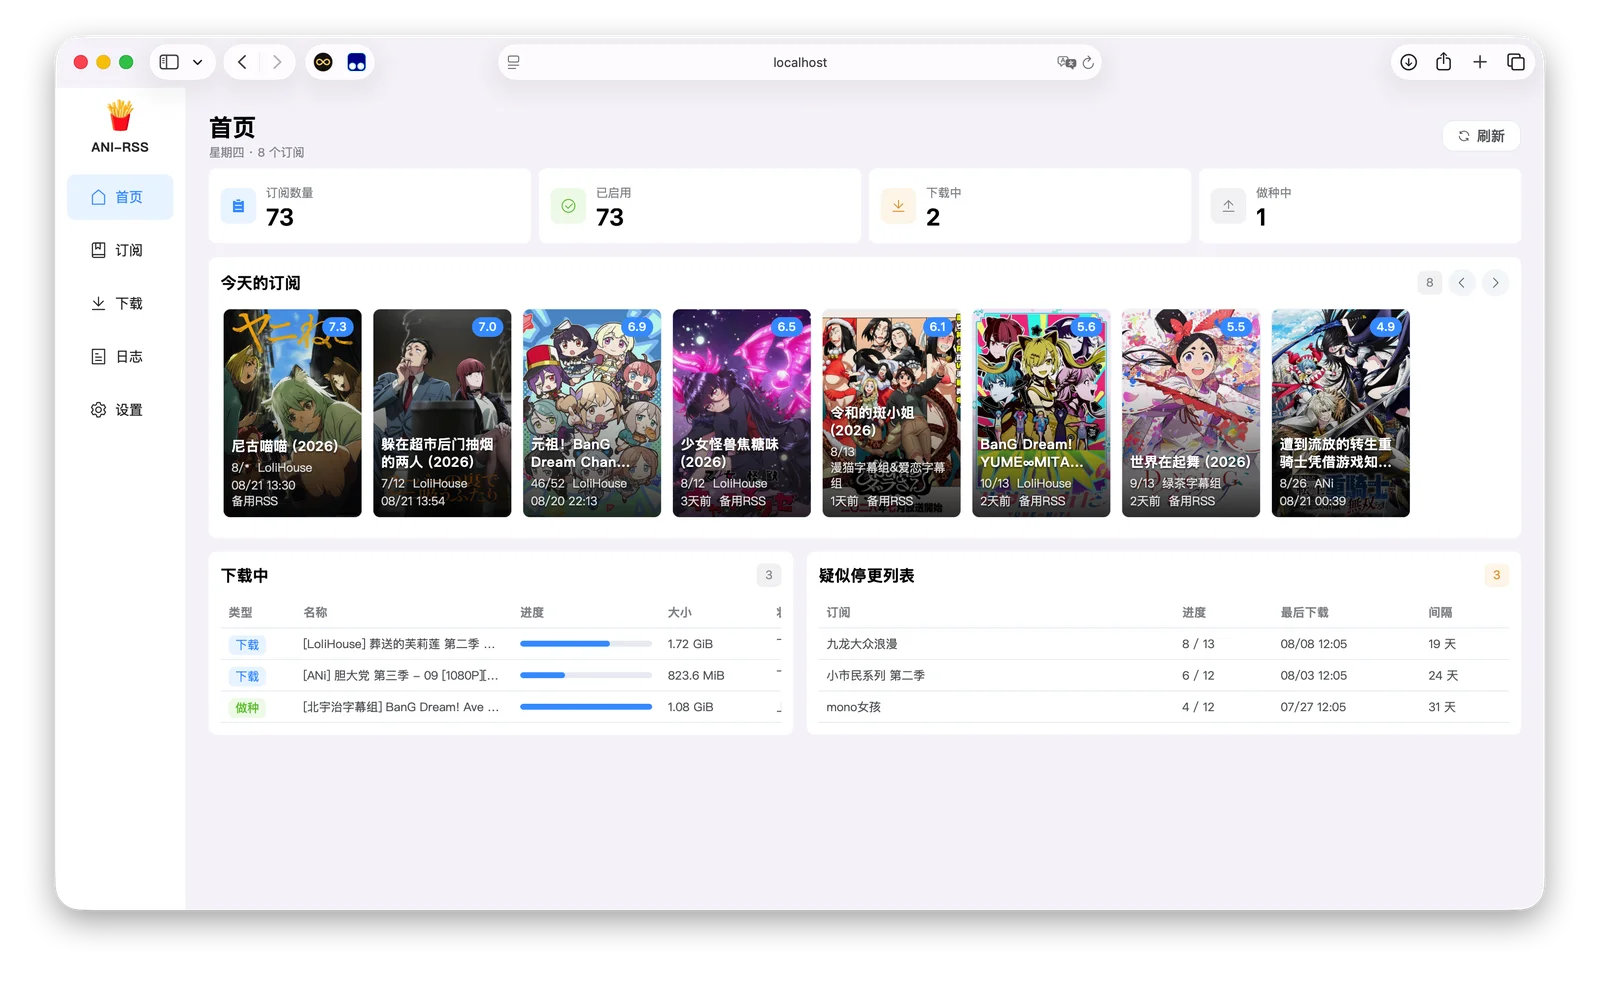
Task: Open a new tab with plus button
Action: (1480, 62)
